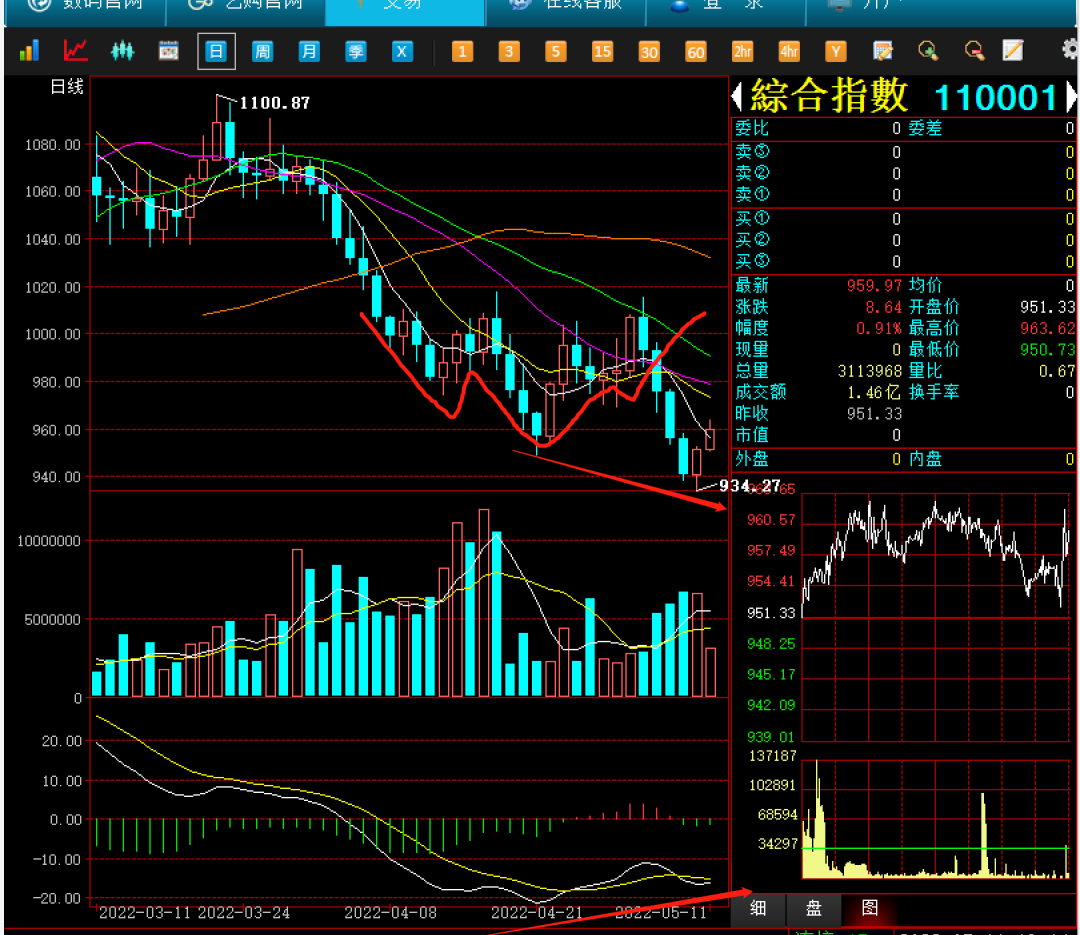The height and width of the screenshot is (935, 1080).
Task: Click the volume ratio 0.67
Action: (x=1057, y=371)
